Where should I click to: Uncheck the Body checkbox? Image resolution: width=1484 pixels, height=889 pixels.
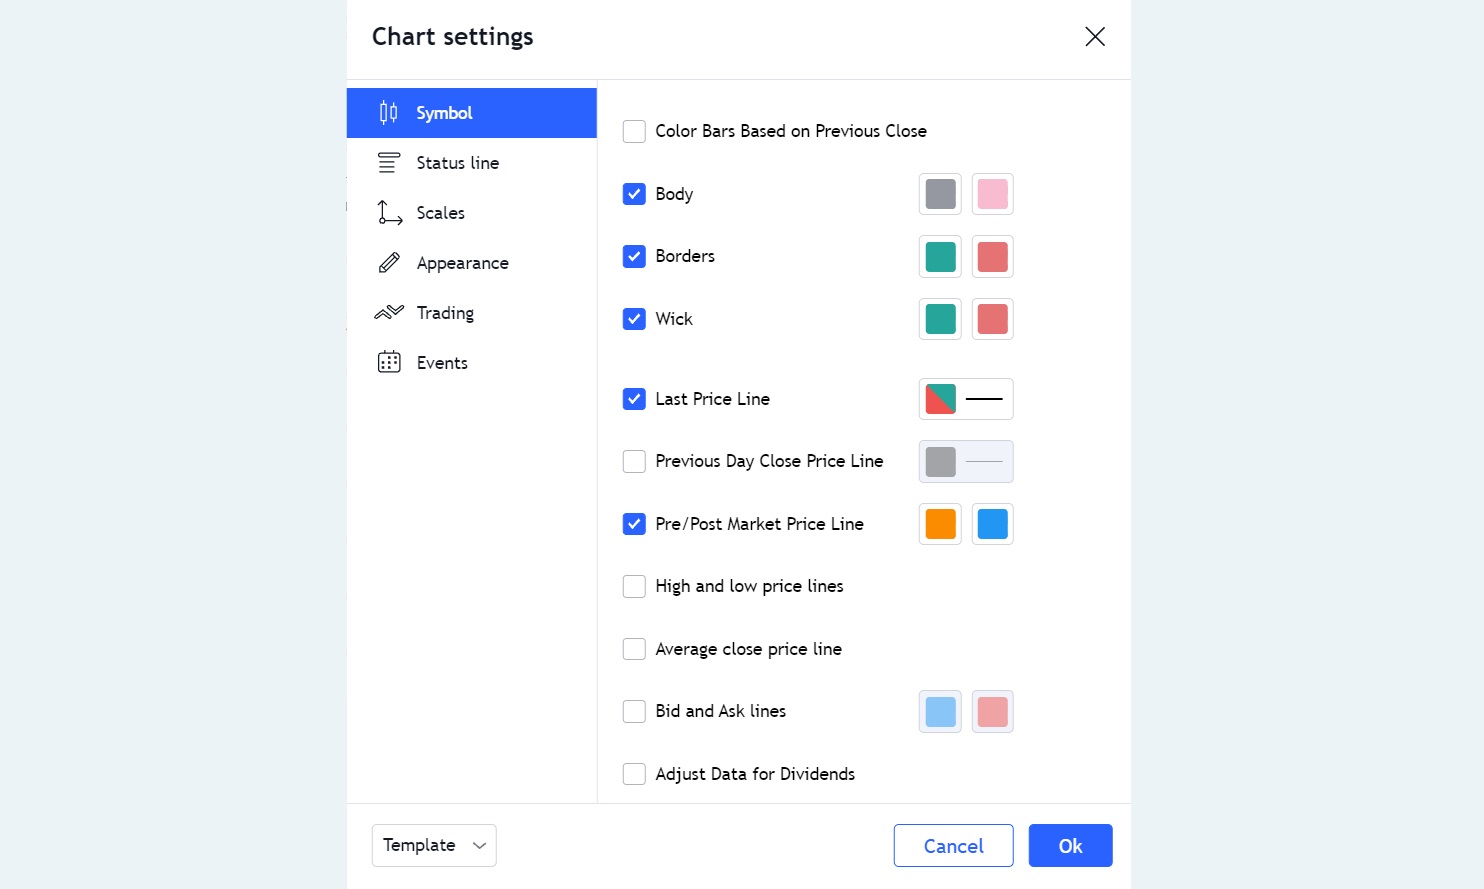pyautogui.click(x=634, y=194)
